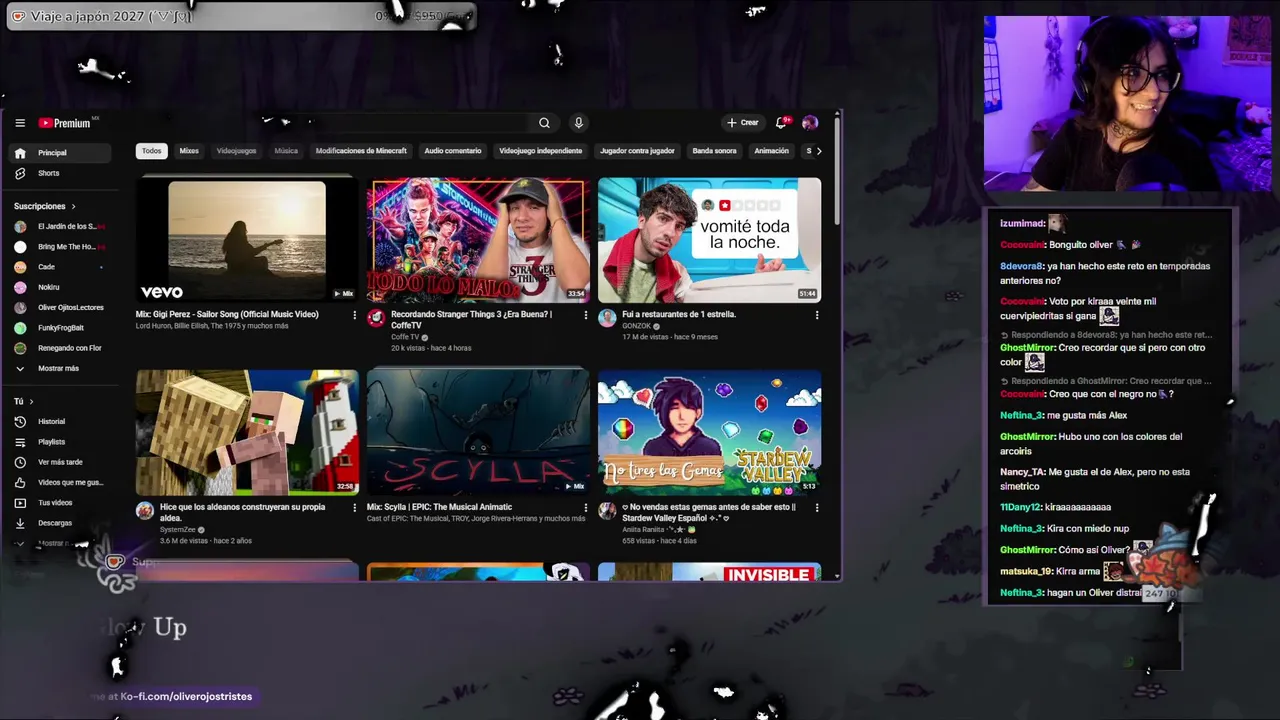Viewport: 1280px width, 720px height.
Task: Click CoffeTV channel avatar
Action: tap(376, 318)
